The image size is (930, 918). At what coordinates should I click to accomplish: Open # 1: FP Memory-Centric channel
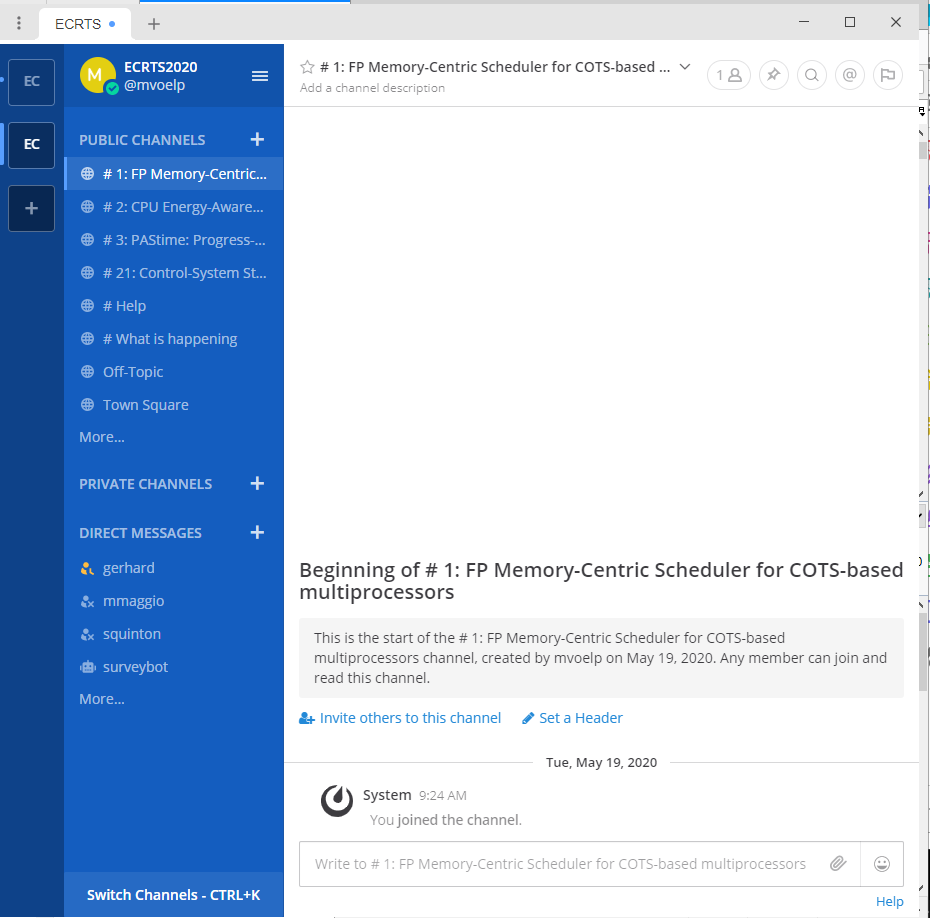tap(174, 174)
